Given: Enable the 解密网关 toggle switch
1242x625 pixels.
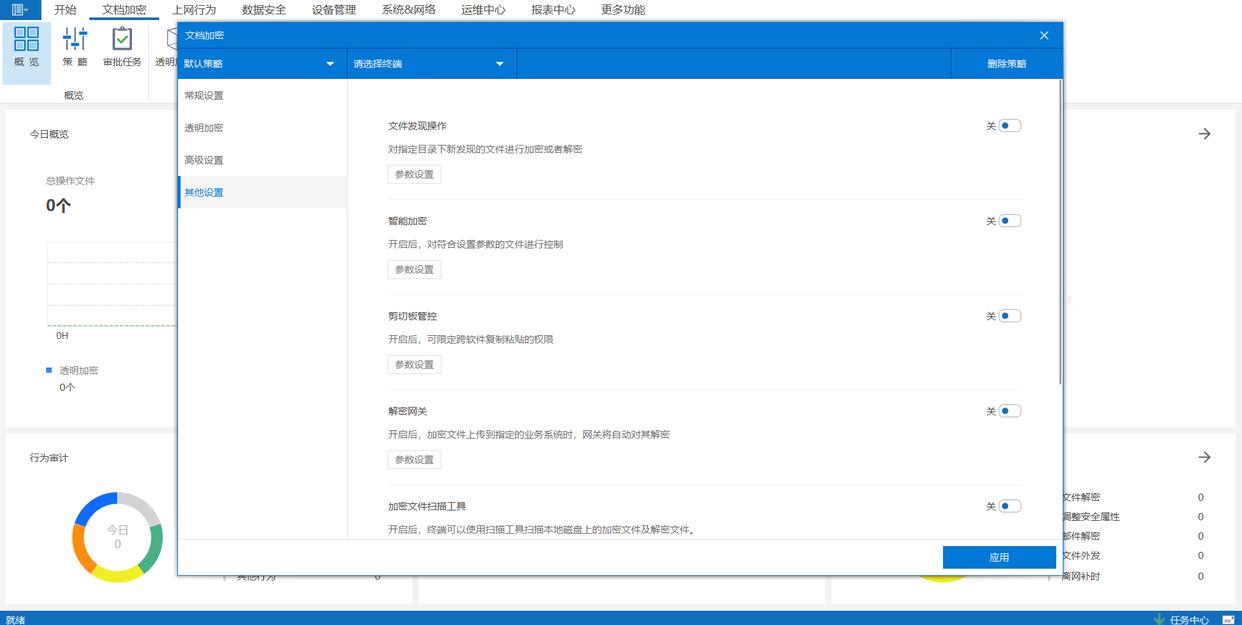Looking at the screenshot, I should [1009, 411].
